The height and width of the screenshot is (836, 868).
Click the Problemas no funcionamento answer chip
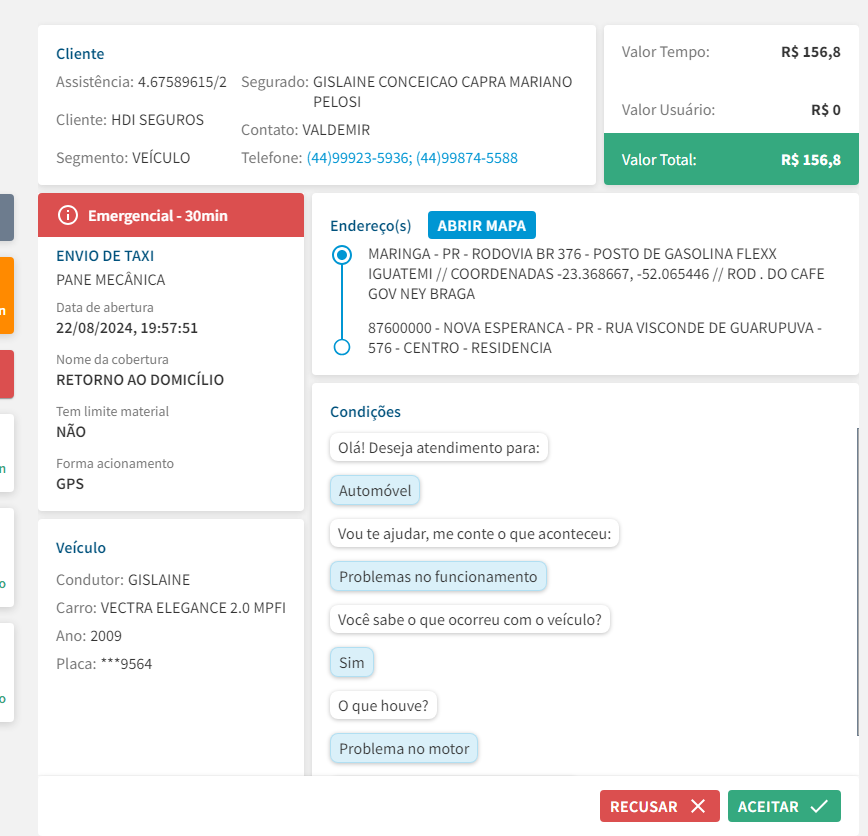pos(438,576)
